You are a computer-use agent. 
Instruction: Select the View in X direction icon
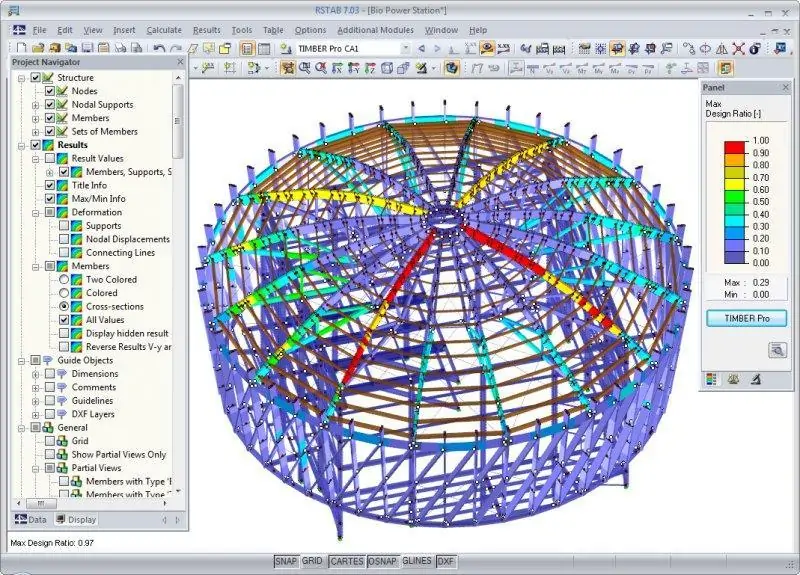click(x=337, y=68)
